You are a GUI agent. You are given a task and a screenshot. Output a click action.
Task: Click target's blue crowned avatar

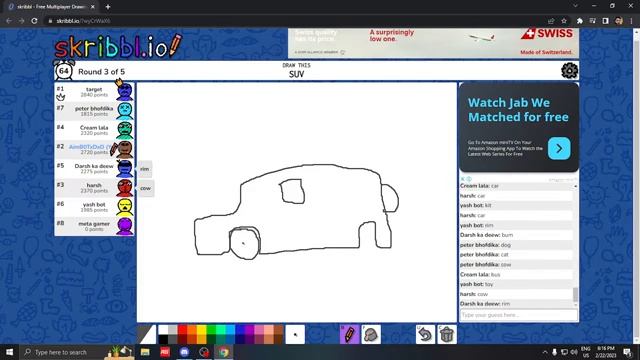[x=124, y=91]
